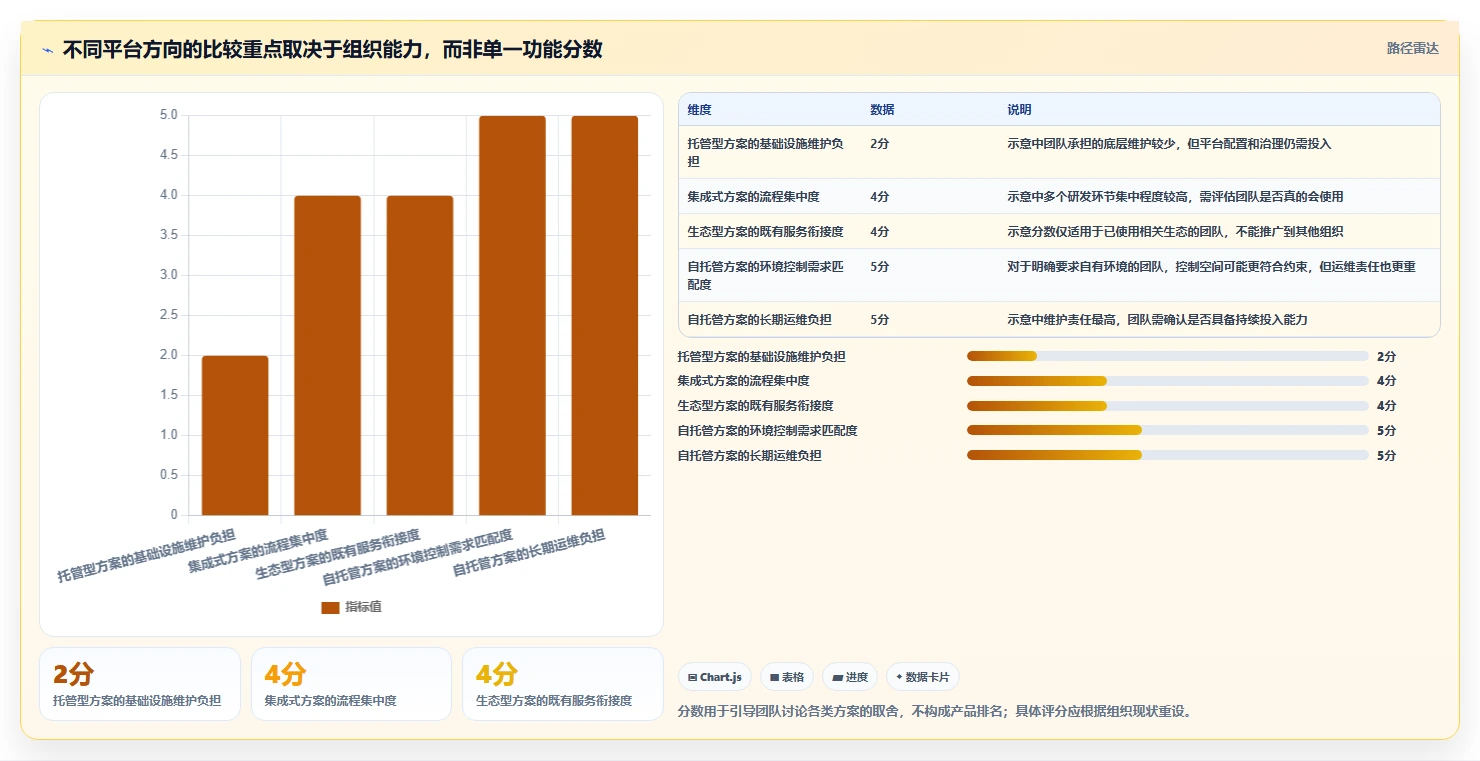Click the chart bar for 自托管方案的环境控制需求匹配度
This screenshot has width=1480, height=761.
pyautogui.click(x=512, y=316)
